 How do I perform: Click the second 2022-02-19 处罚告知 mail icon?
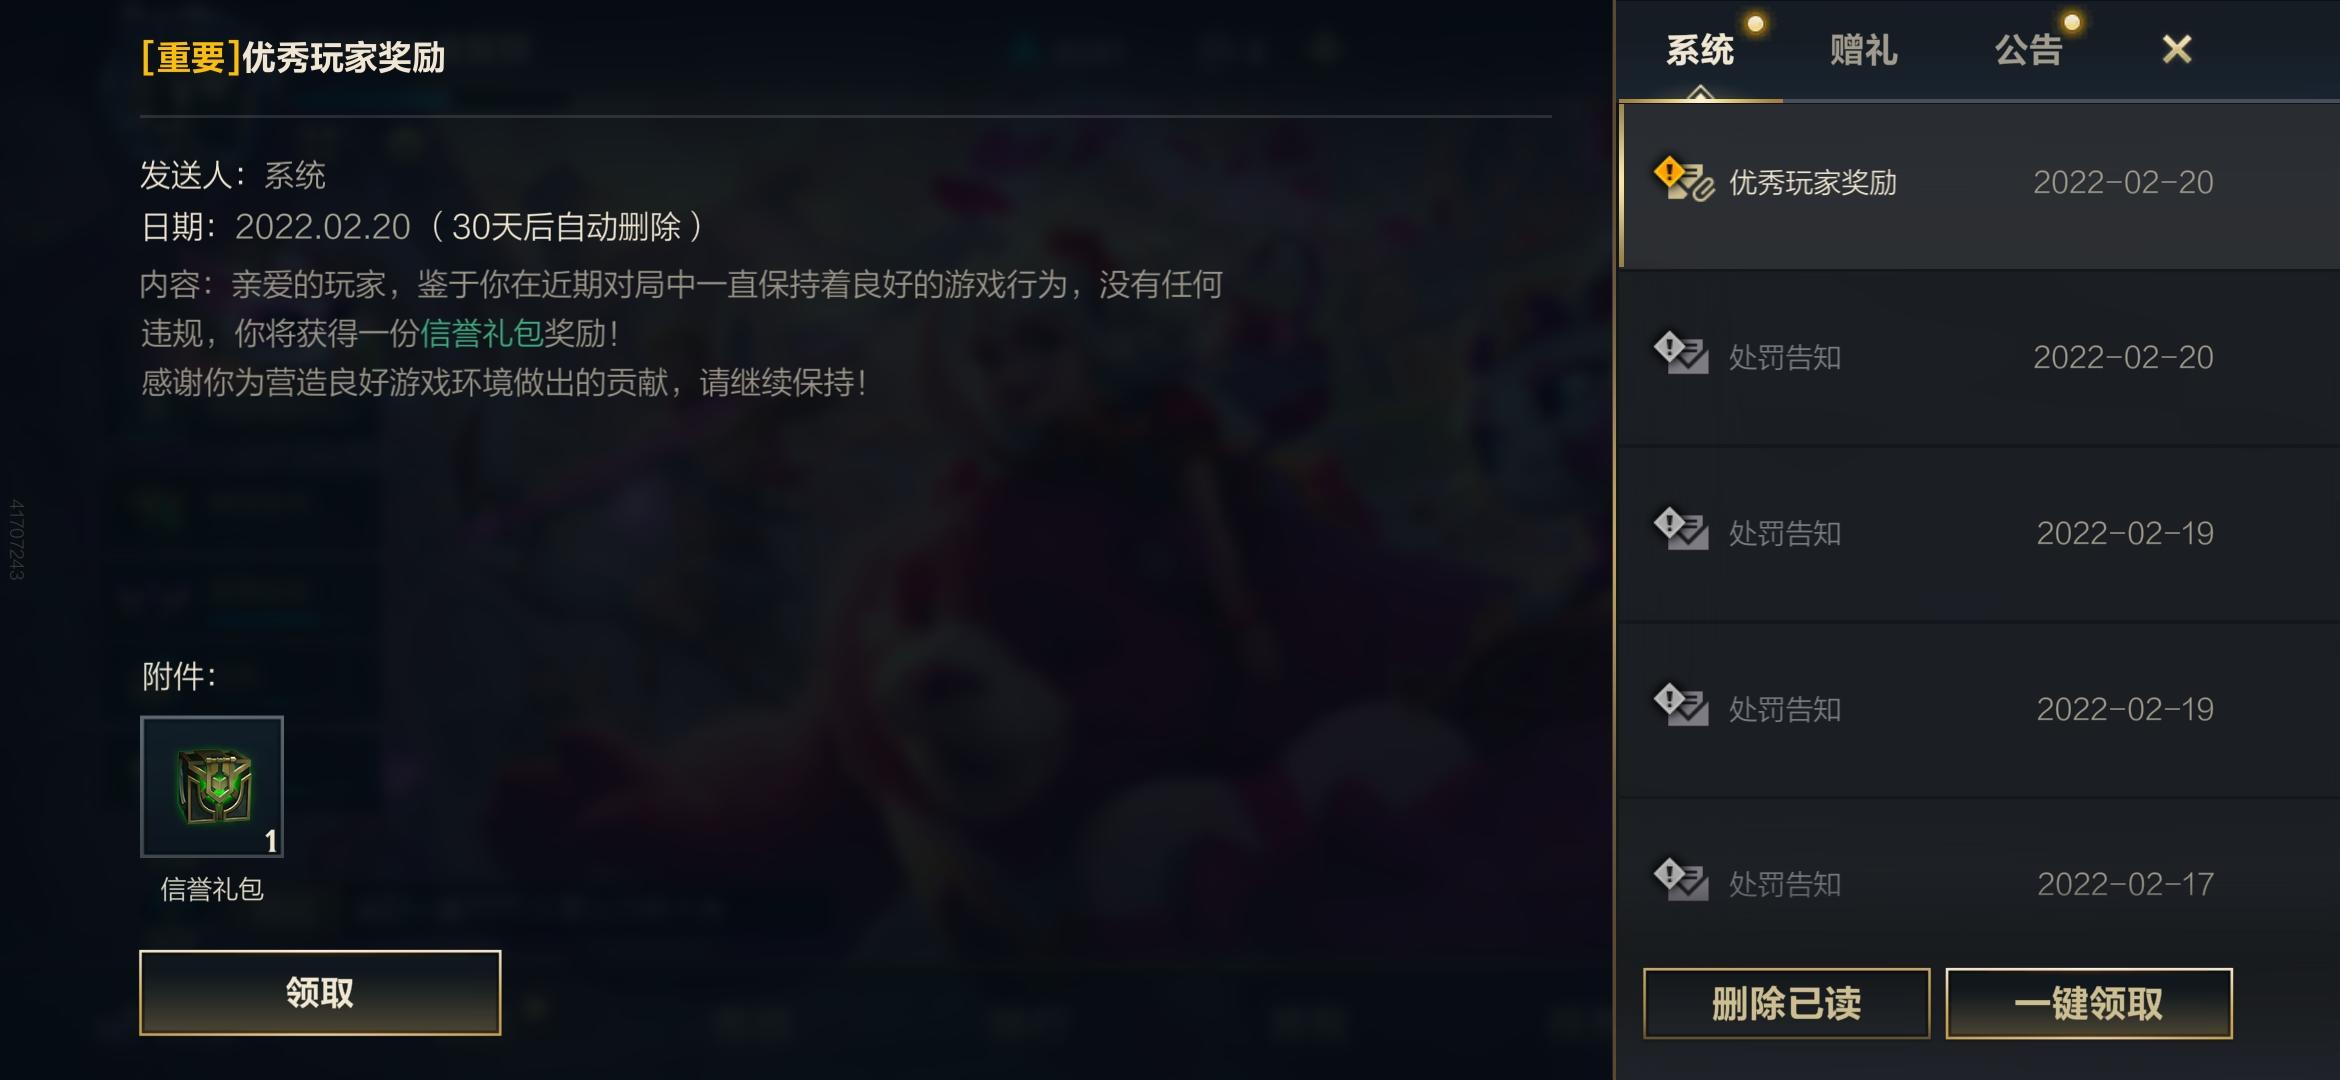click(x=1681, y=706)
